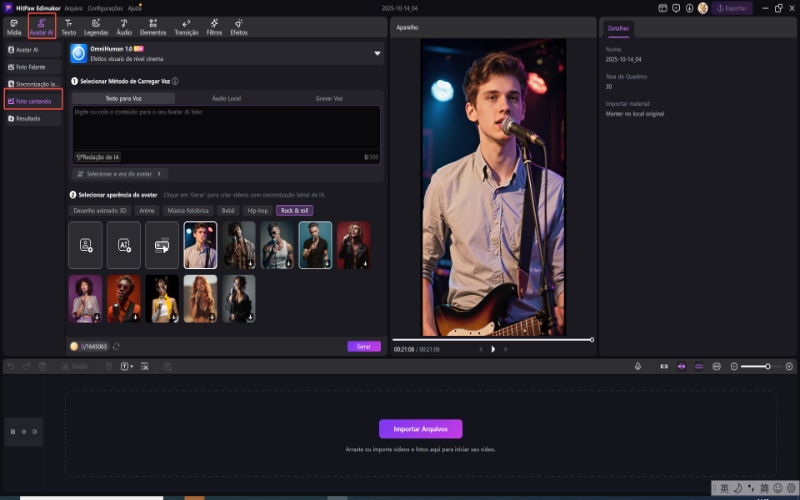
Task: Select the Hip-hop style chip
Action: click(x=258, y=211)
